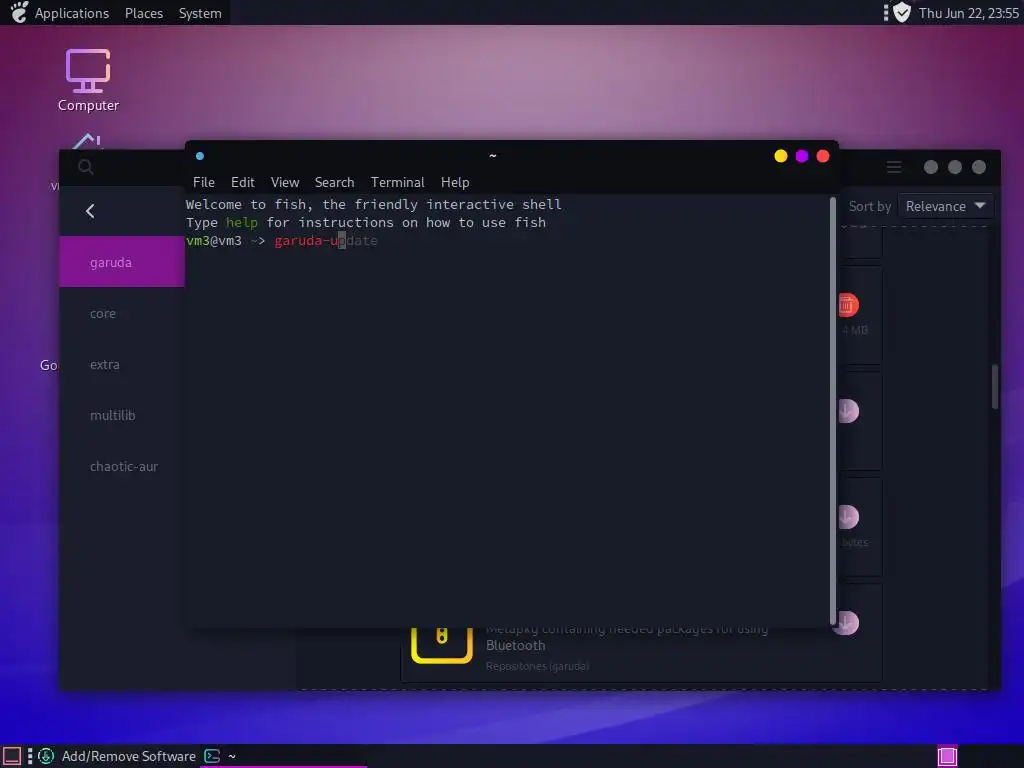Select the multilib repository
The image size is (1024, 768).
pyautogui.click(x=122, y=415)
